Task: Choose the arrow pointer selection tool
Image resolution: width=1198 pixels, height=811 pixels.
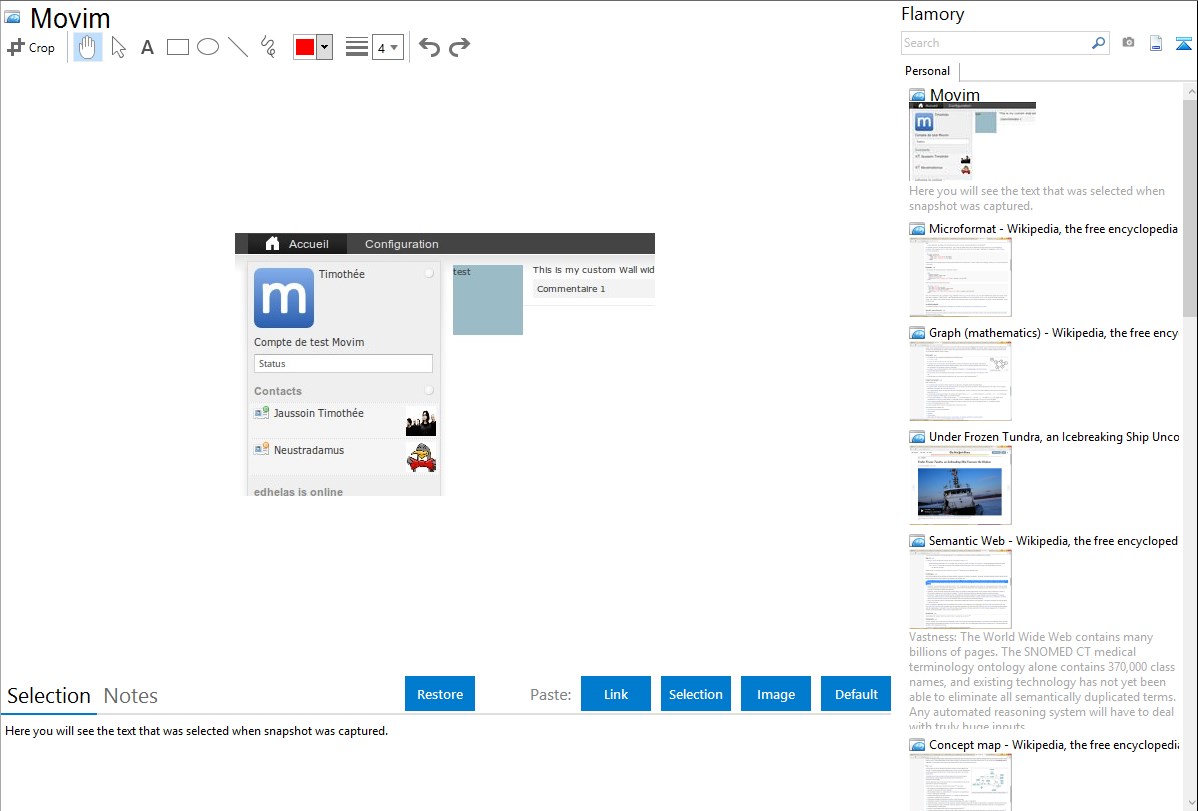Action: (x=118, y=47)
